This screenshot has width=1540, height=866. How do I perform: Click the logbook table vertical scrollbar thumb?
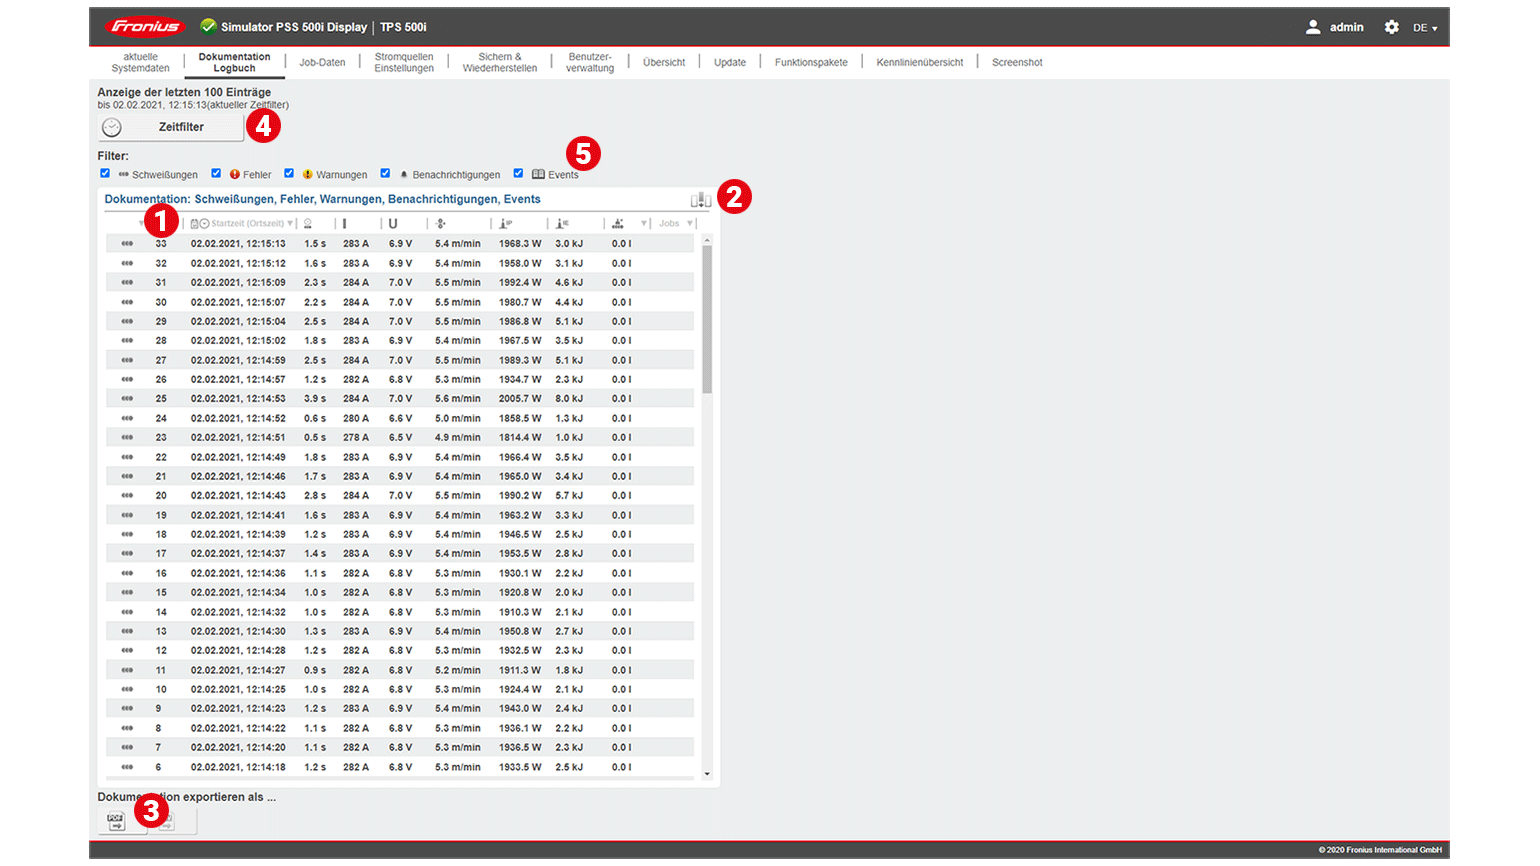(707, 318)
